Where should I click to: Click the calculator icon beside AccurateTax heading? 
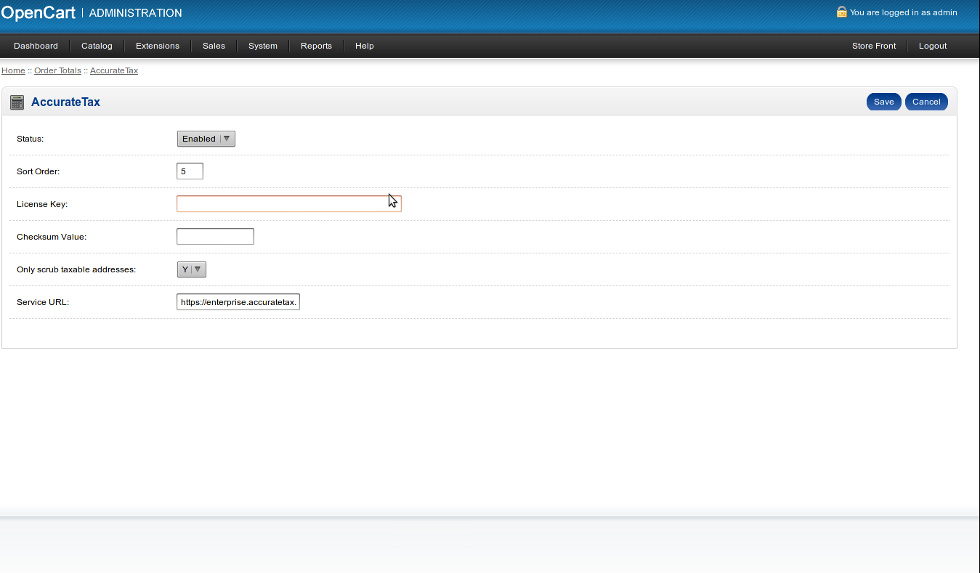click(x=17, y=102)
